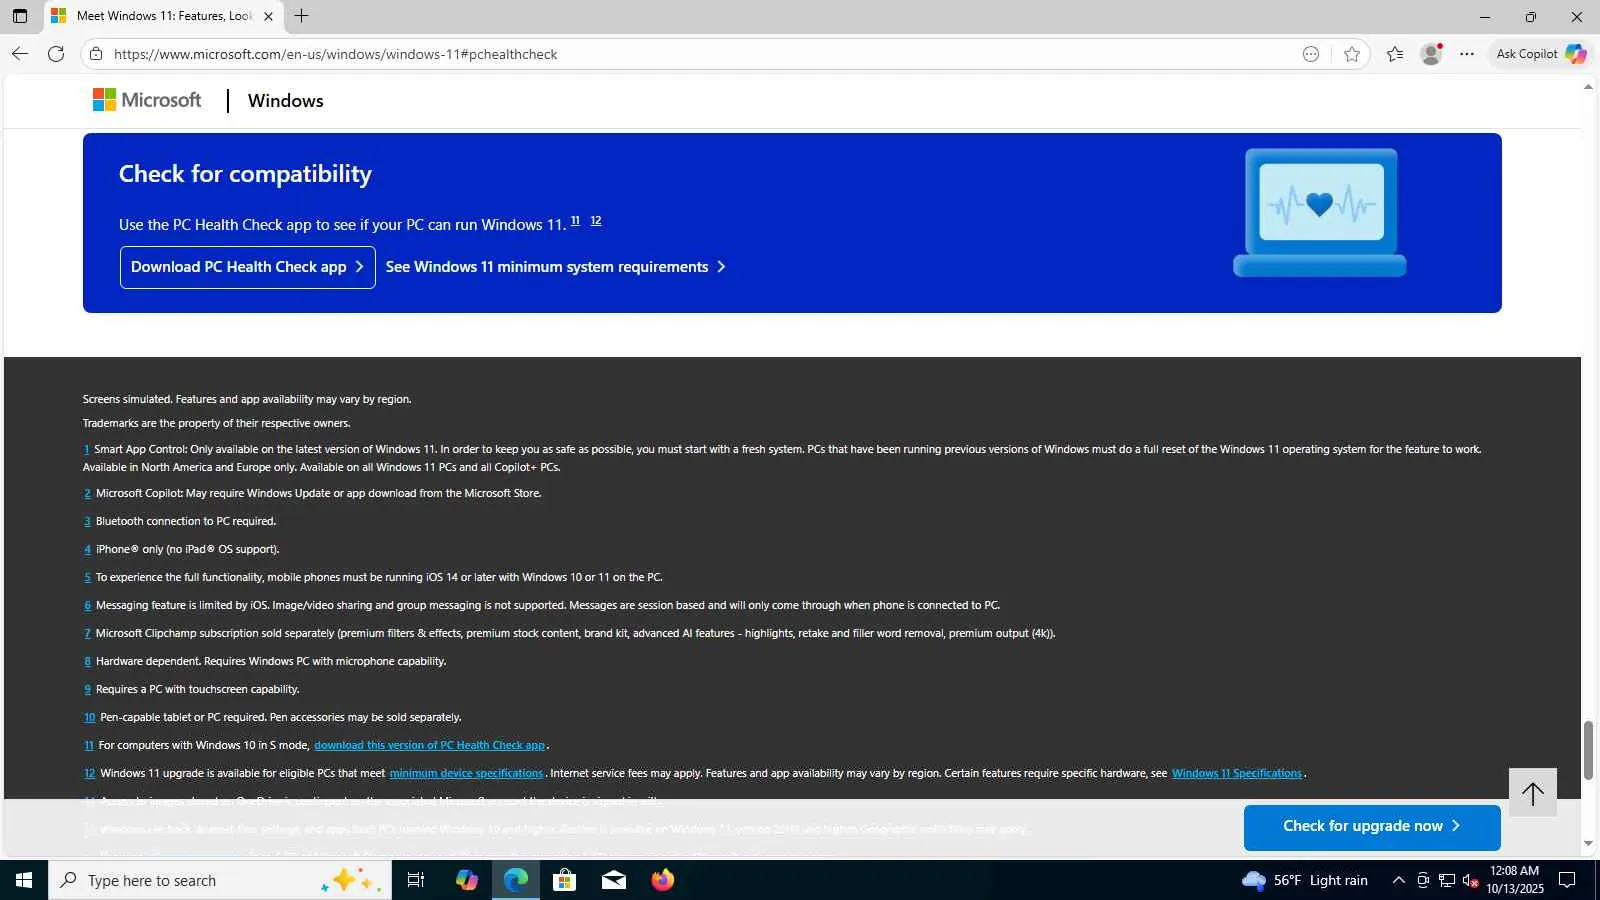The height and width of the screenshot is (900, 1600).
Task: Click Ask Copilot in the toolbar
Action: (x=1541, y=54)
